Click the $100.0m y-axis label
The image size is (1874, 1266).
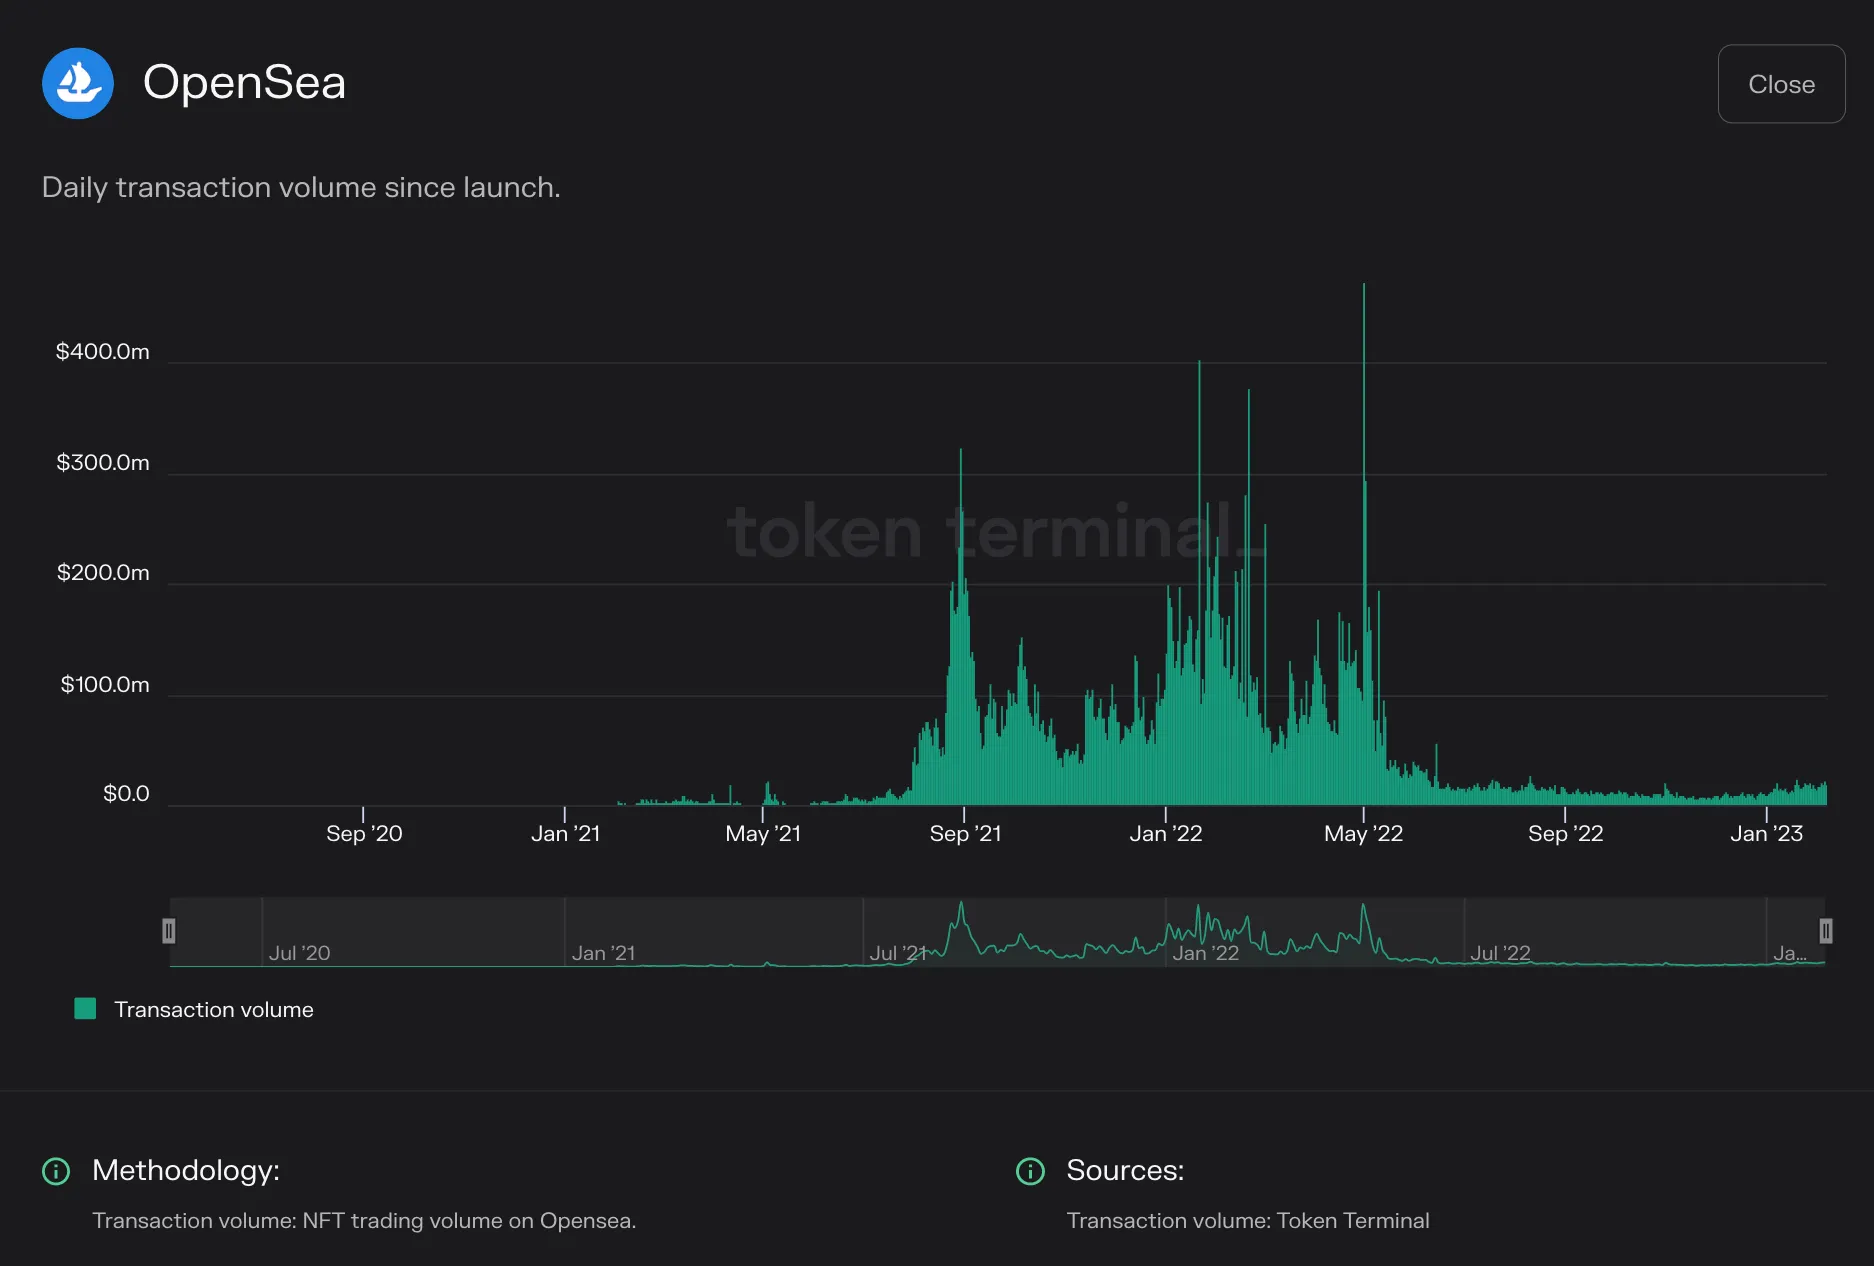click(x=105, y=685)
